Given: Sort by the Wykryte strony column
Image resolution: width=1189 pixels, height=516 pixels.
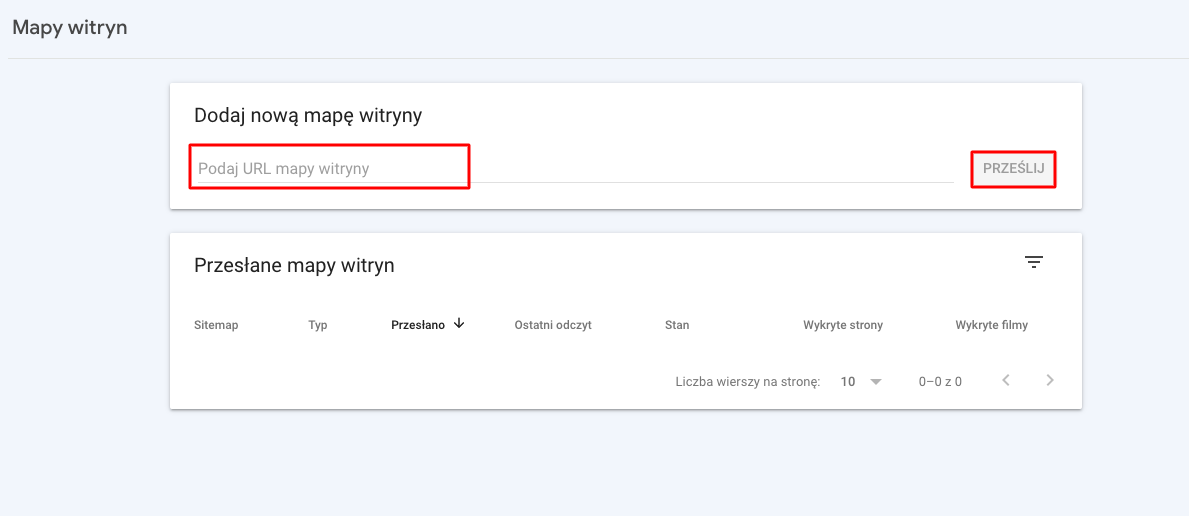Looking at the screenshot, I should (x=843, y=325).
